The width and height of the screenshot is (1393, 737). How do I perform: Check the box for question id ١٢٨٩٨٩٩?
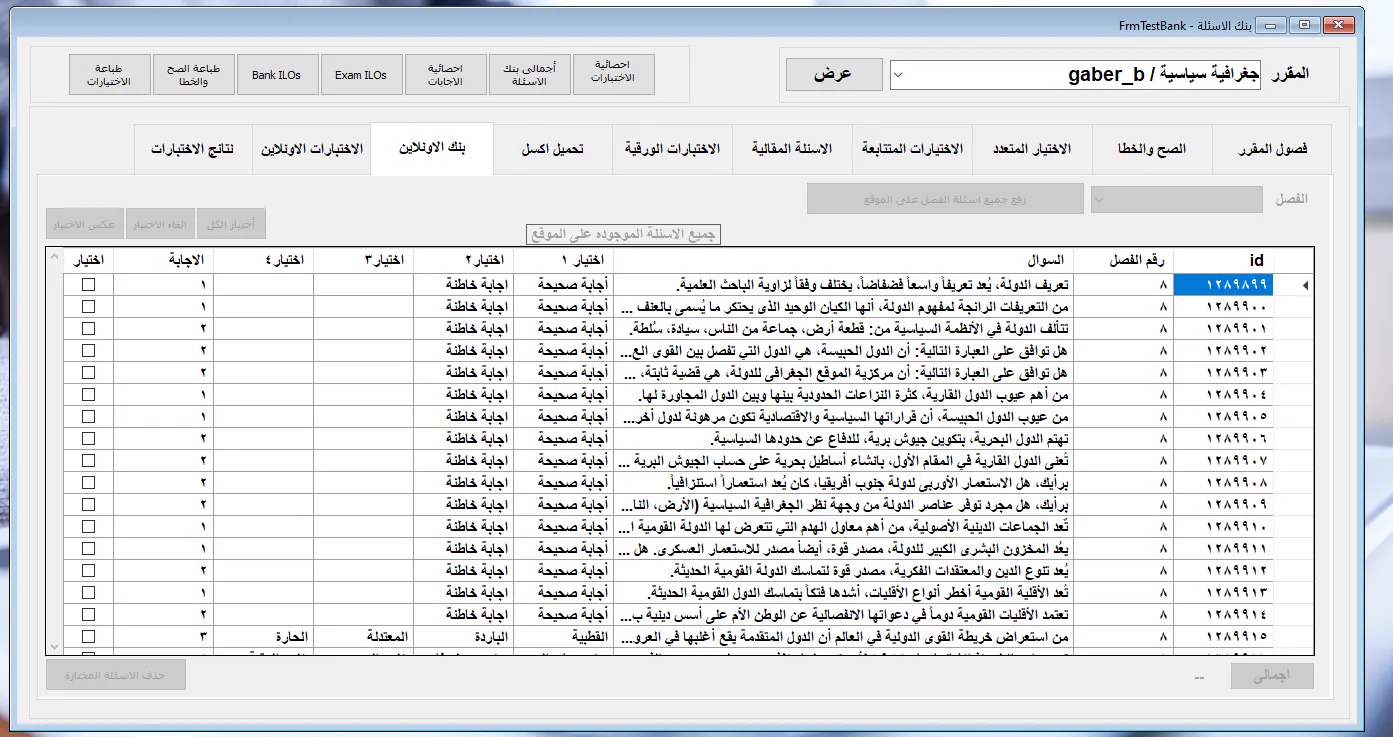[89, 285]
